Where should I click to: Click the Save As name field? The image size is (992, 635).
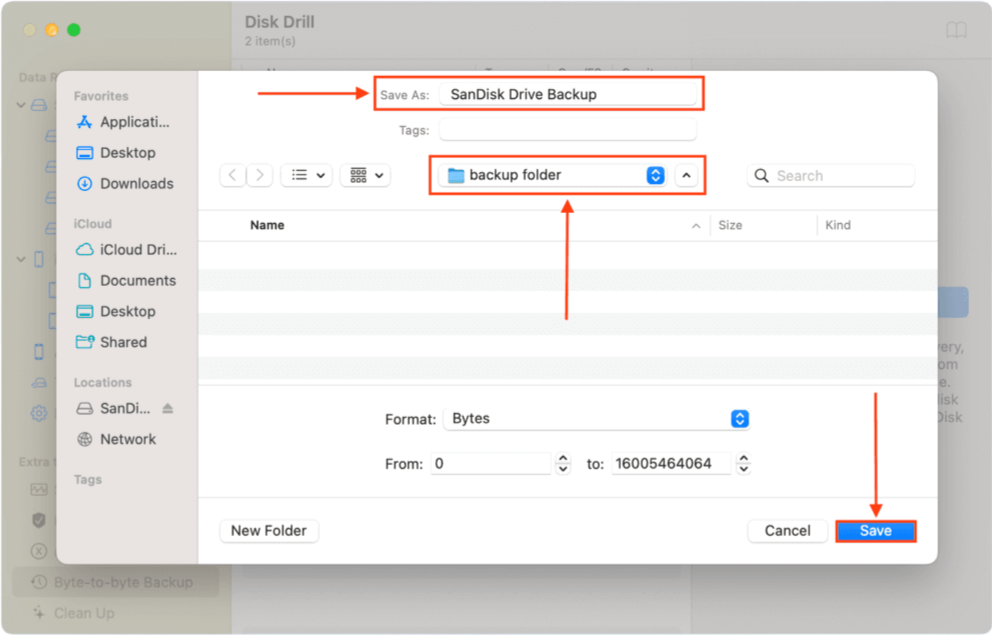[x=569, y=93]
